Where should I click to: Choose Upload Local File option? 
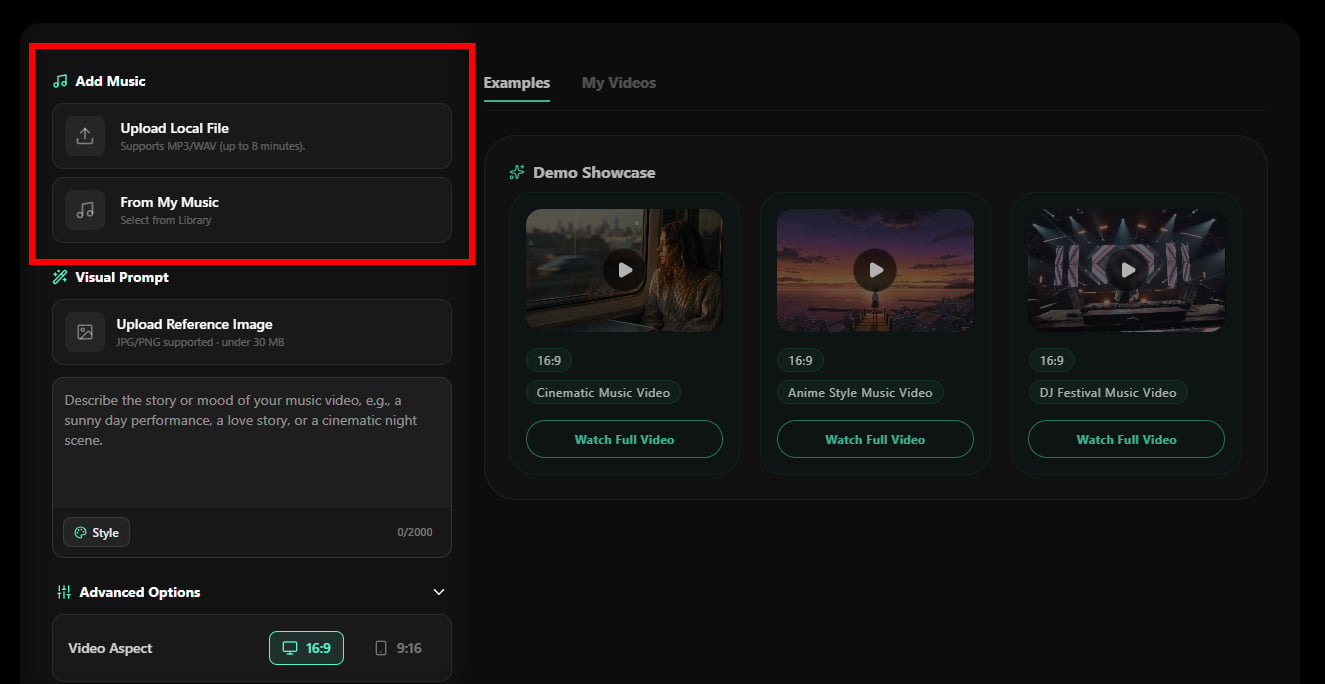(252, 136)
